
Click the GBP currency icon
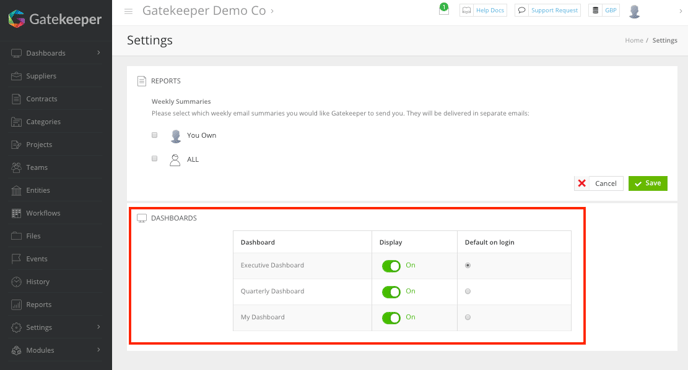pos(595,11)
